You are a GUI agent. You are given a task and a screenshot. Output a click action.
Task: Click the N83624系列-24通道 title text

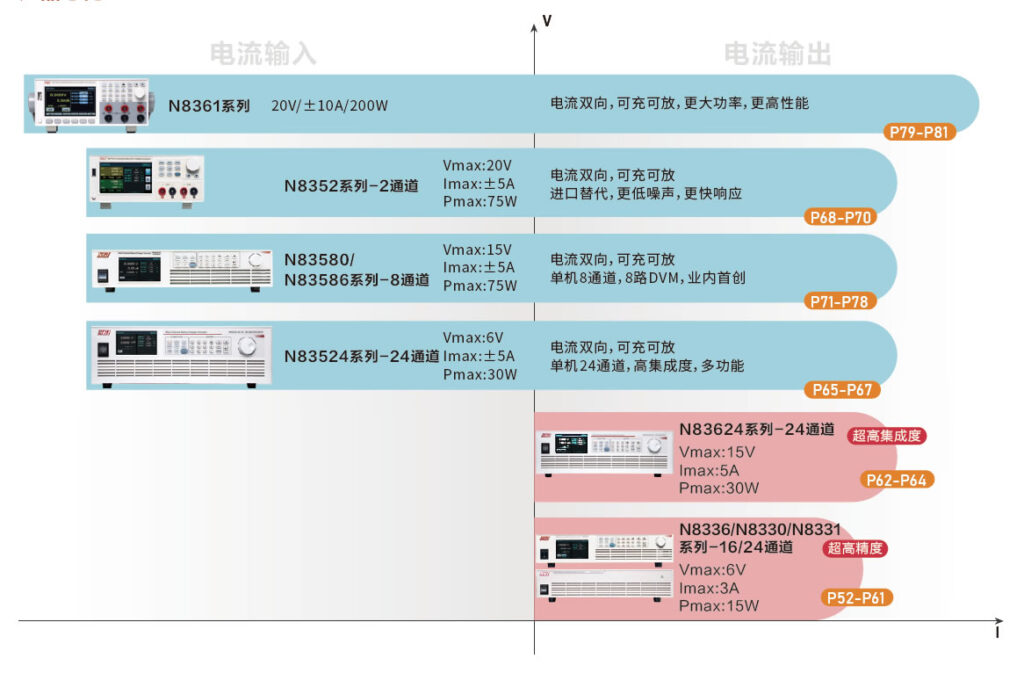[756, 429]
